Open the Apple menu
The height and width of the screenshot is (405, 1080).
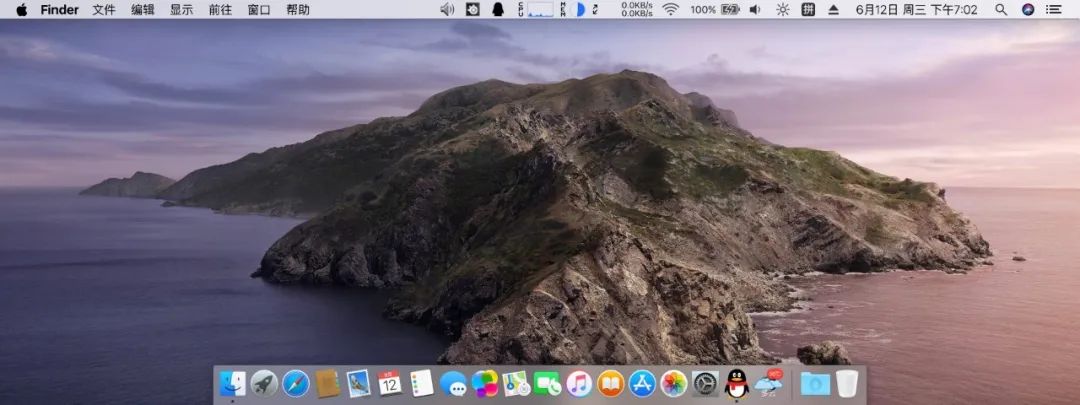point(21,10)
